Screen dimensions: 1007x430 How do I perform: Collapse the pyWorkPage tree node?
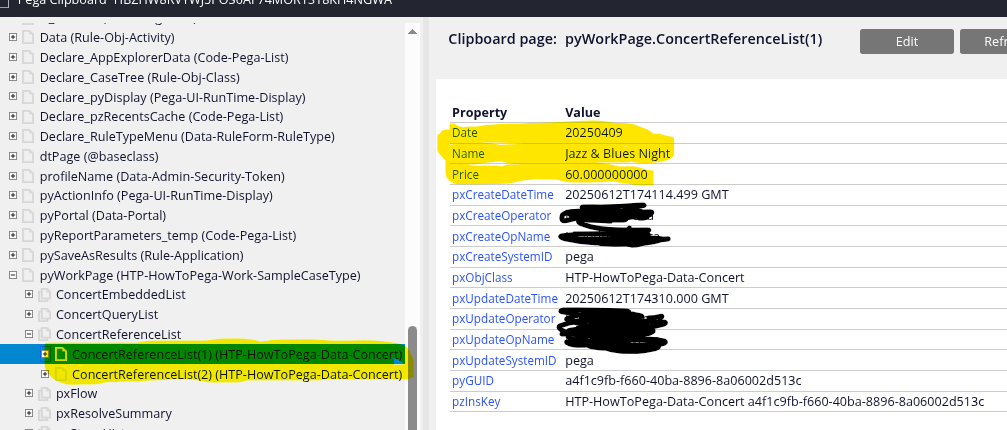(13, 275)
